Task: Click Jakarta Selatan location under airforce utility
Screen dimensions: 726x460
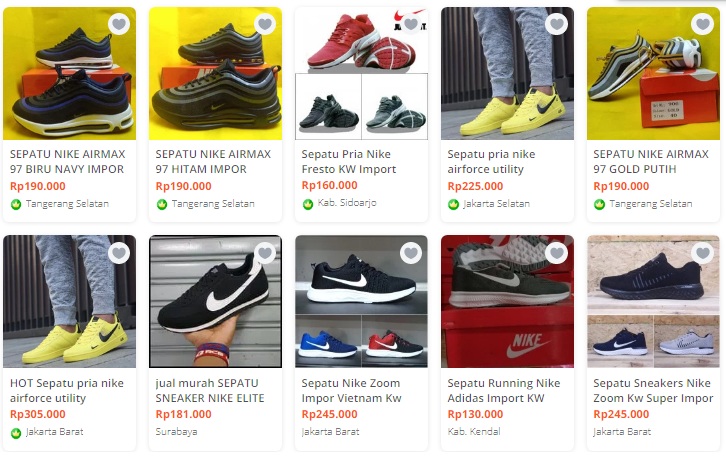Action: (496, 204)
